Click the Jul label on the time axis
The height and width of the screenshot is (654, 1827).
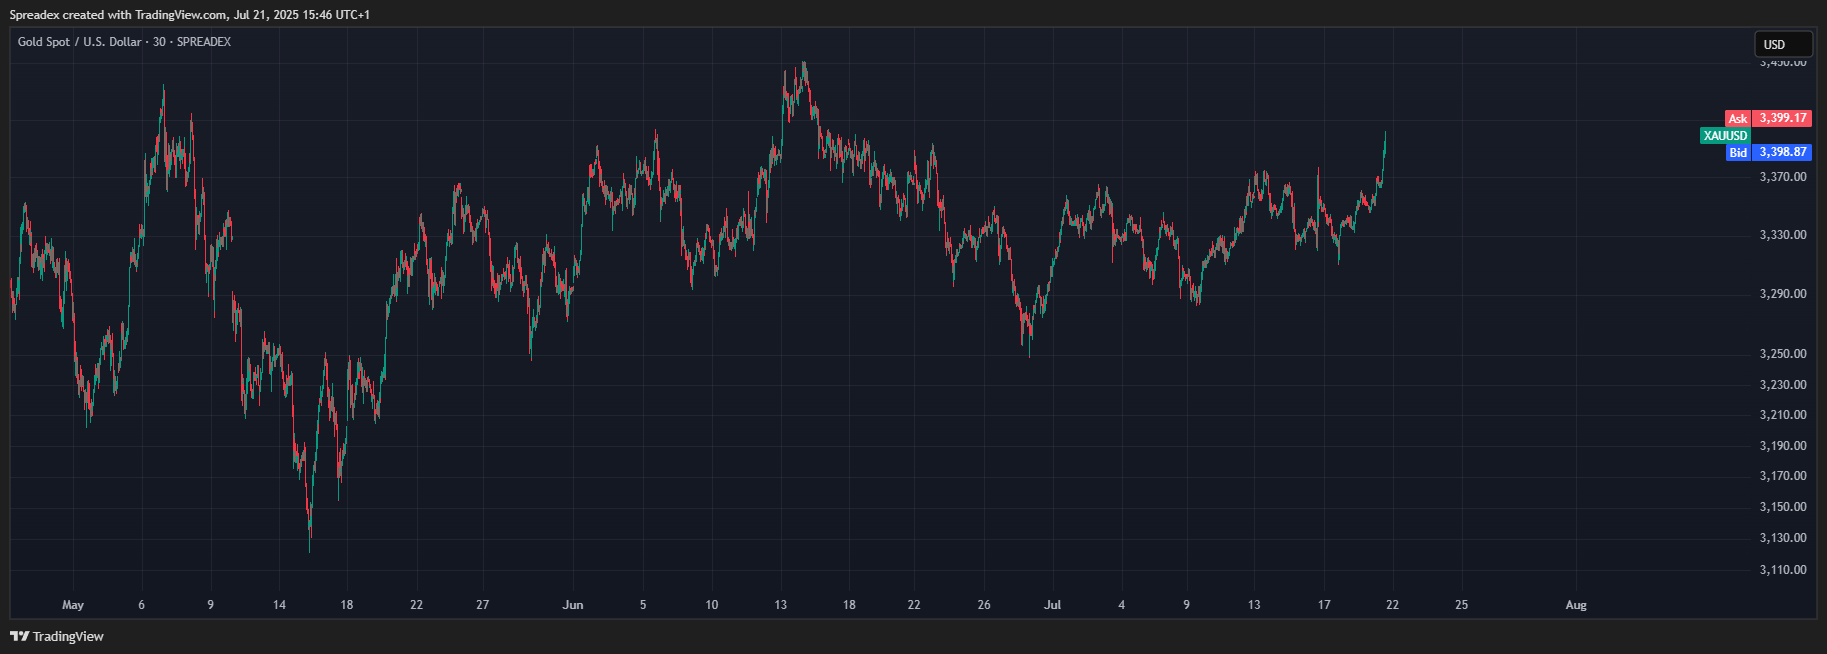(x=1053, y=605)
